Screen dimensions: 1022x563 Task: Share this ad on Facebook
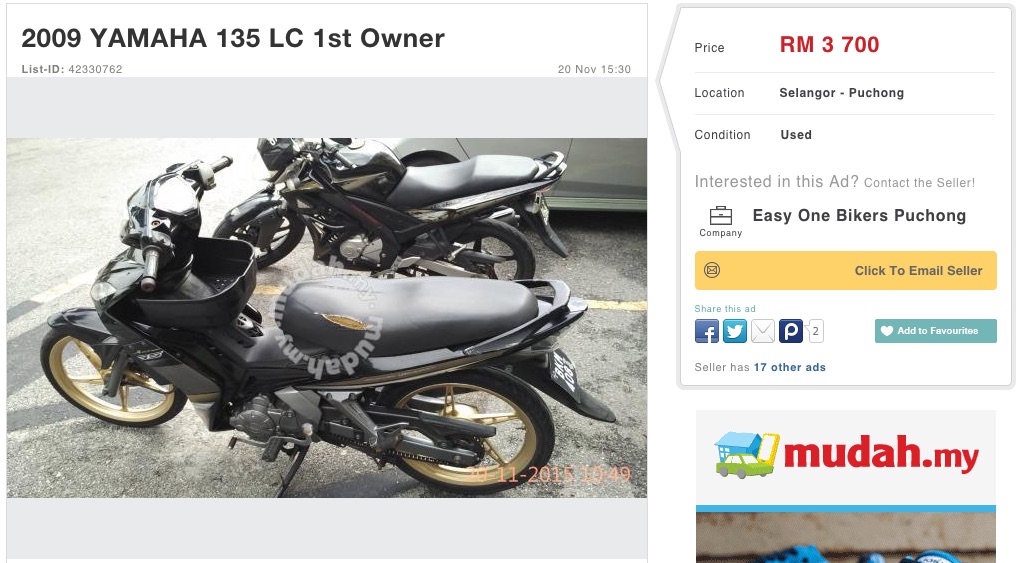pyautogui.click(x=707, y=331)
